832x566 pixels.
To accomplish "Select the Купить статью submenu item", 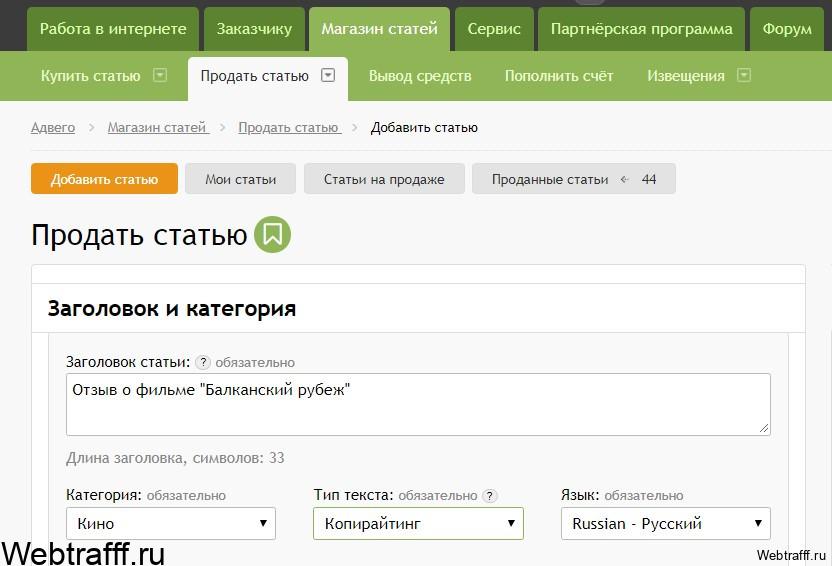I will [91, 76].
